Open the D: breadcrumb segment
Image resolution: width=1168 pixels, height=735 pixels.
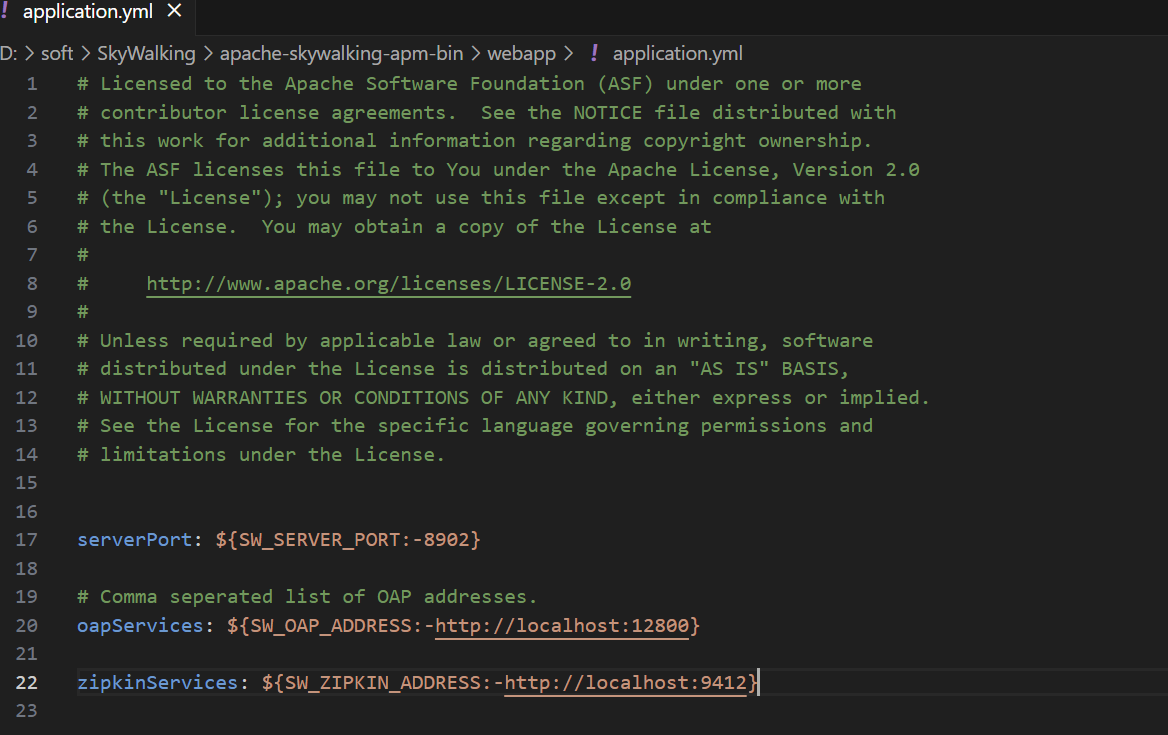pyautogui.click(x=8, y=54)
